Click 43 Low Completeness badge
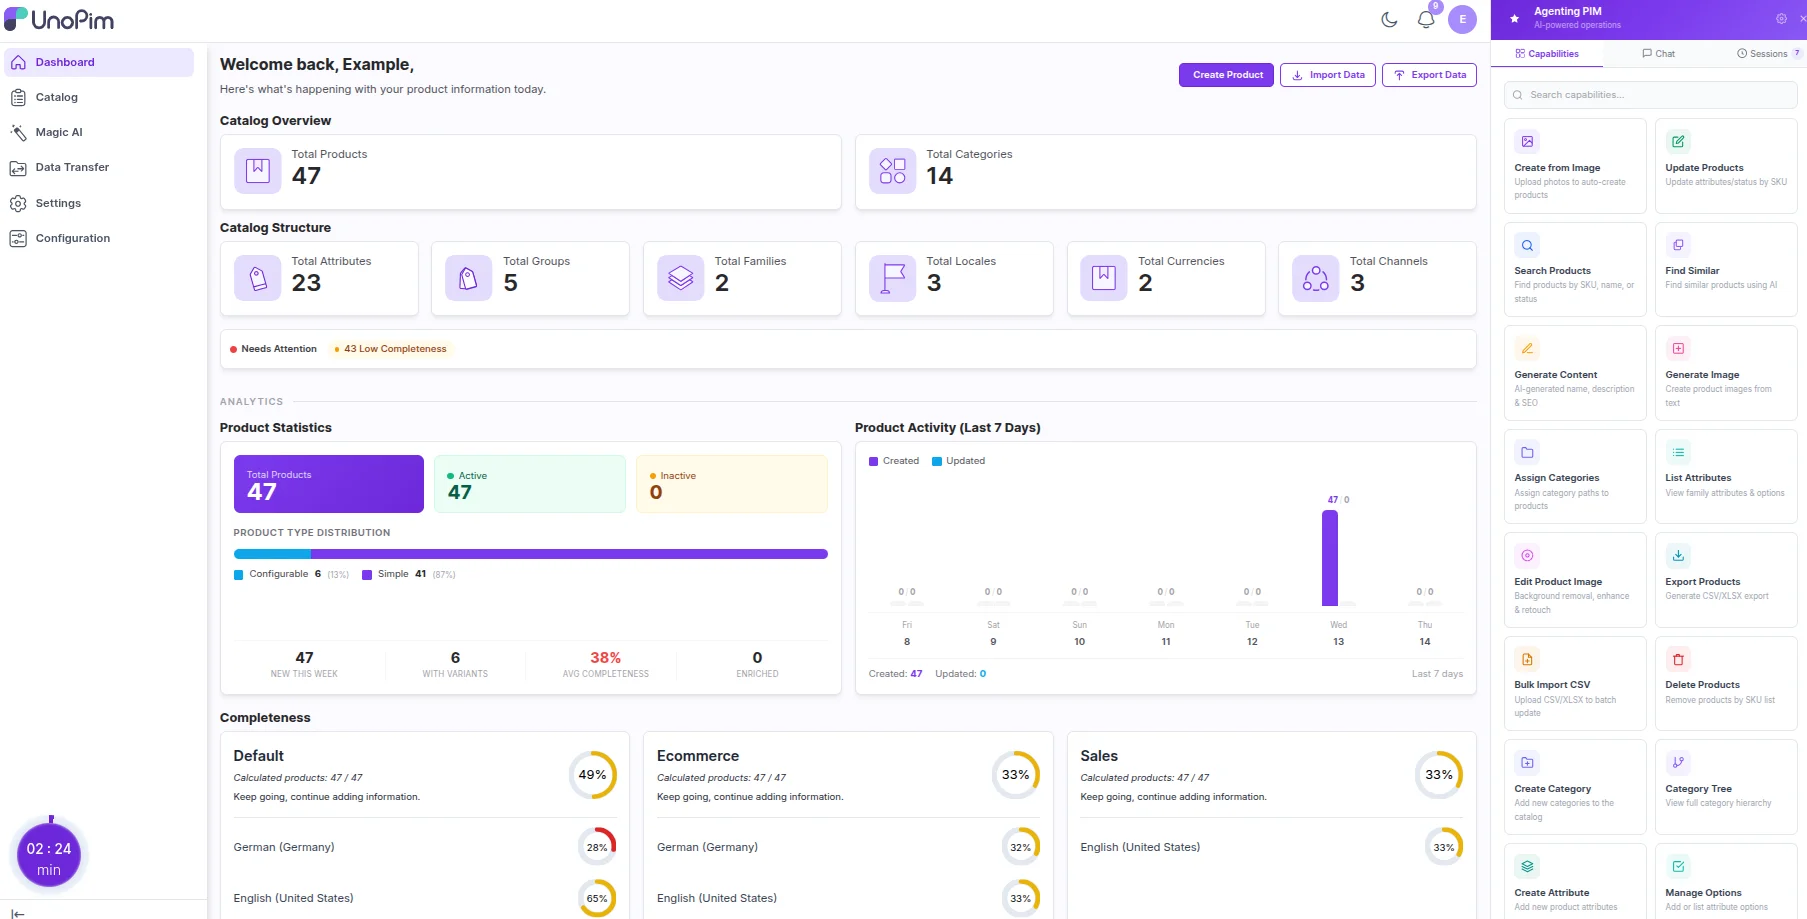This screenshot has height=919, width=1807. tap(391, 349)
